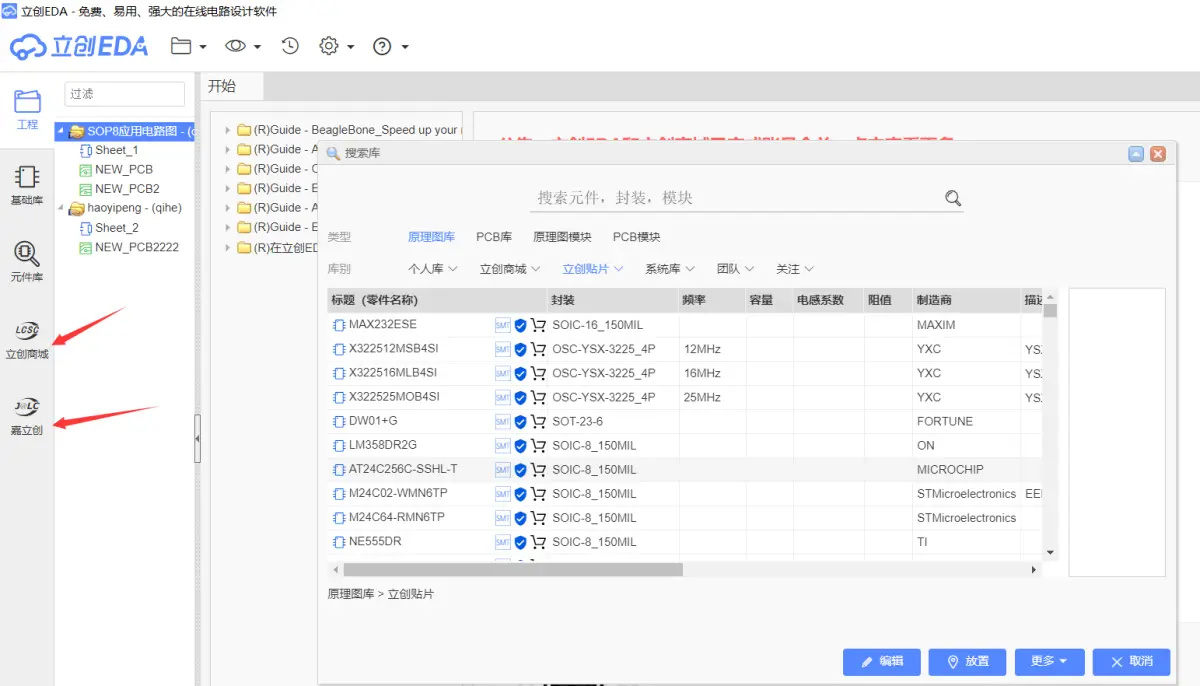This screenshot has height=686, width=1200.
Task: Select the 原理图模块 type tab
Action: pyautogui.click(x=562, y=237)
